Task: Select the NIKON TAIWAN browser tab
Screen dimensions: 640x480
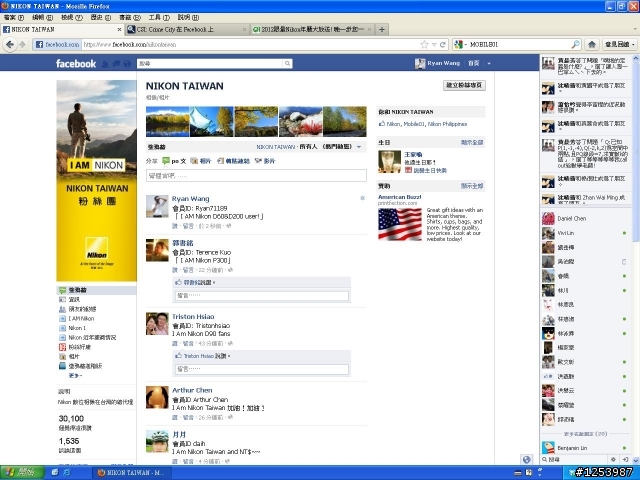Action: pos(62,29)
